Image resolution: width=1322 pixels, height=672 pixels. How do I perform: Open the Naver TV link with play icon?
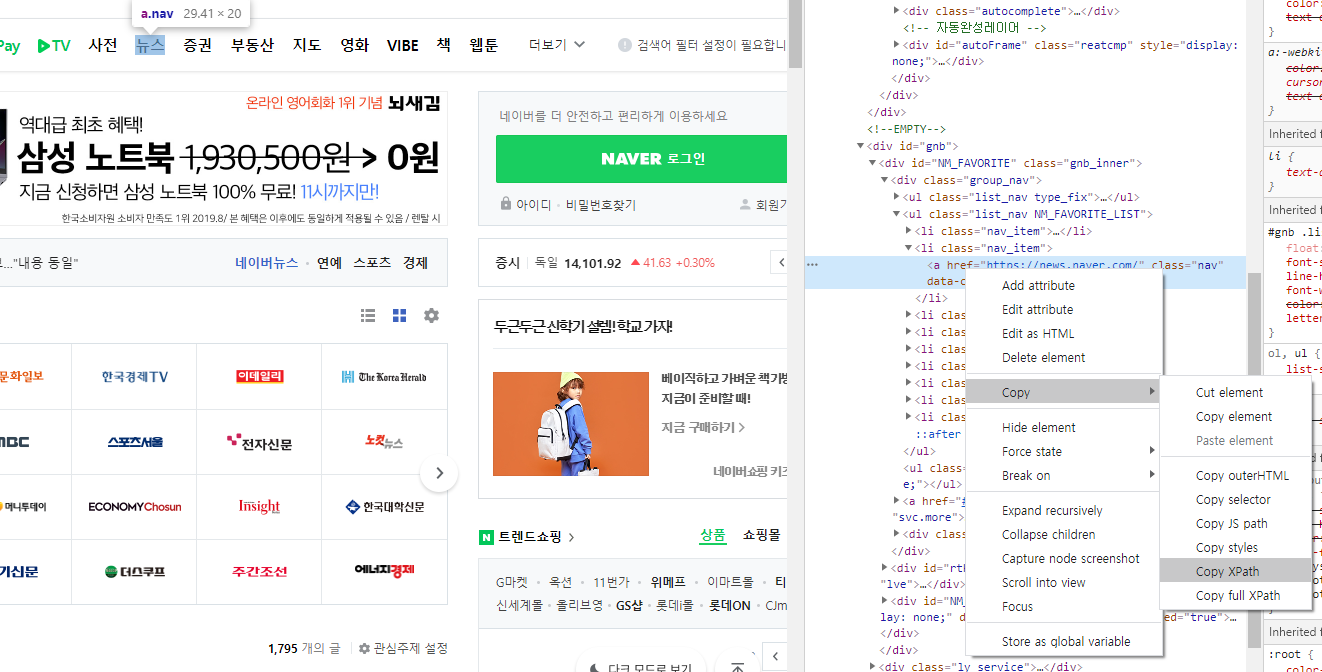[54, 46]
